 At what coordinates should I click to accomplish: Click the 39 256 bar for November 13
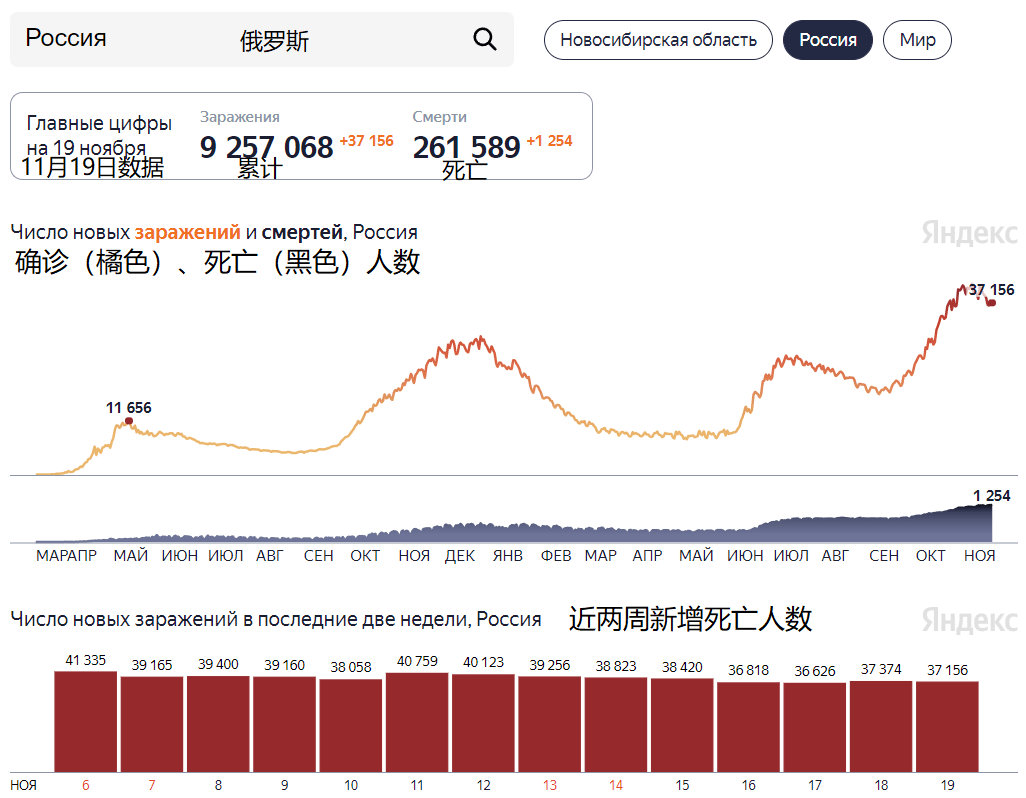click(550, 724)
